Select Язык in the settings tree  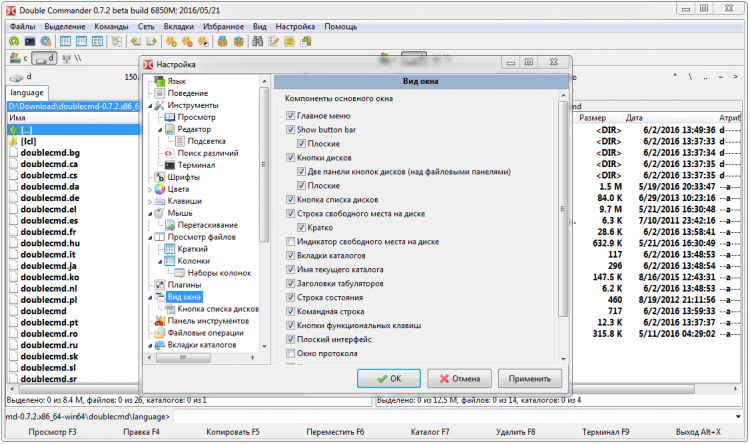tap(176, 81)
